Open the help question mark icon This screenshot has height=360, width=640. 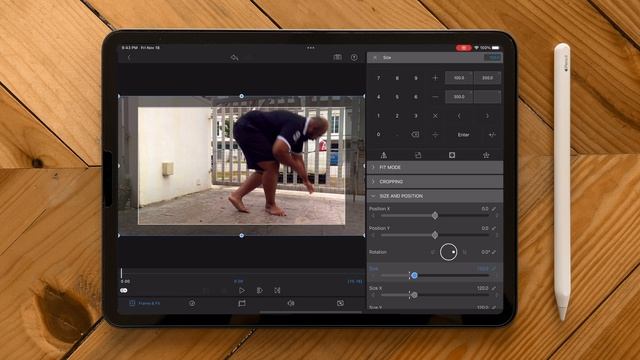tap(354, 58)
